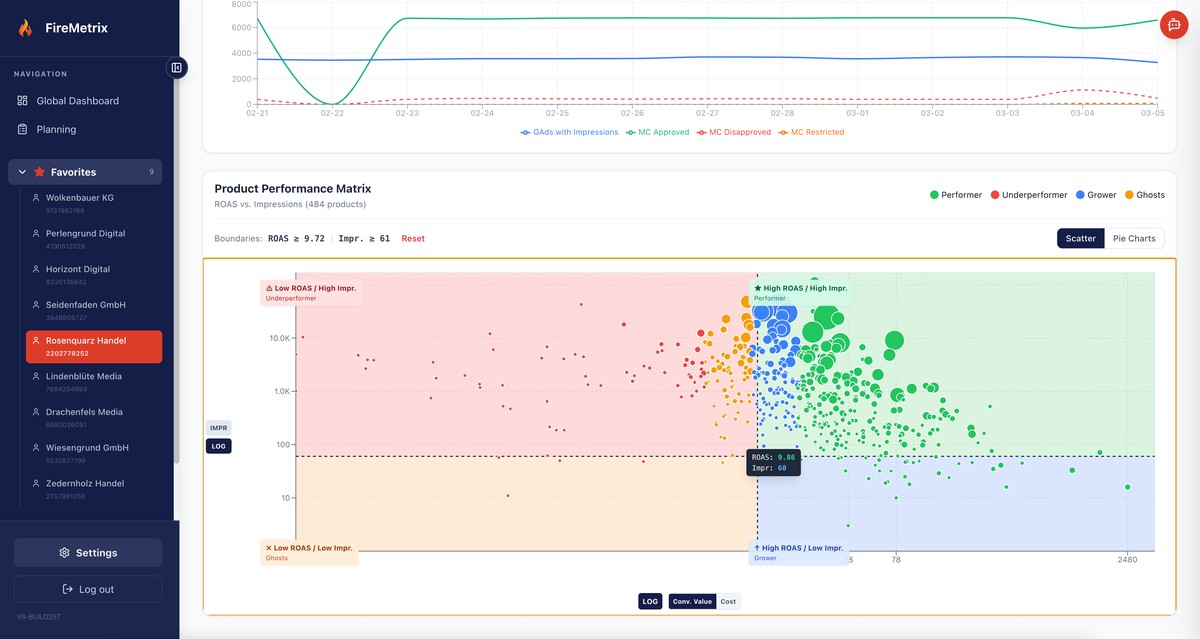The height and width of the screenshot is (639, 1200).
Task: Select the Scatter view tab
Action: point(1080,238)
